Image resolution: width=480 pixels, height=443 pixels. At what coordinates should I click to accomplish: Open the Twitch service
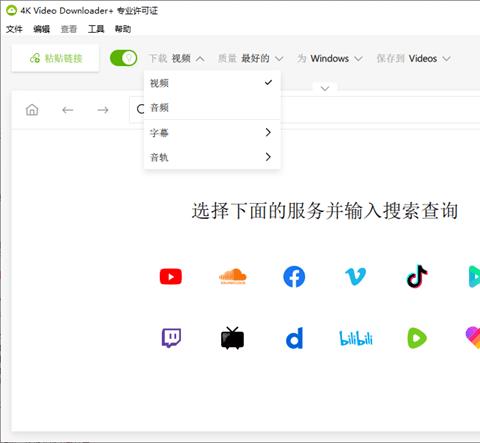(171, 338)
